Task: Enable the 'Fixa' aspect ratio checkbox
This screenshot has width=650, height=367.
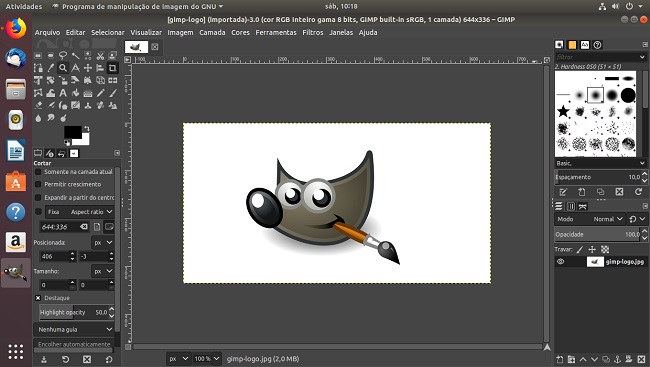Action: coord(38,211)
